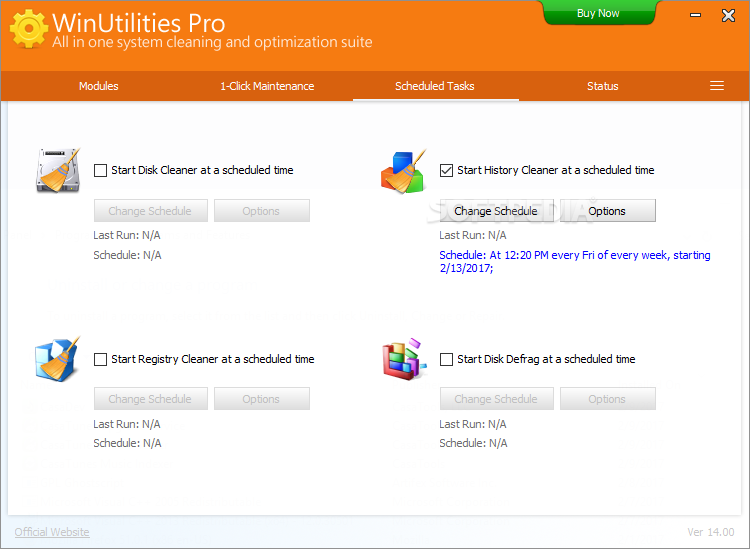Click the WinUtilities Pro title text
This screenshot has height=549, width=750.
(138, 23)
